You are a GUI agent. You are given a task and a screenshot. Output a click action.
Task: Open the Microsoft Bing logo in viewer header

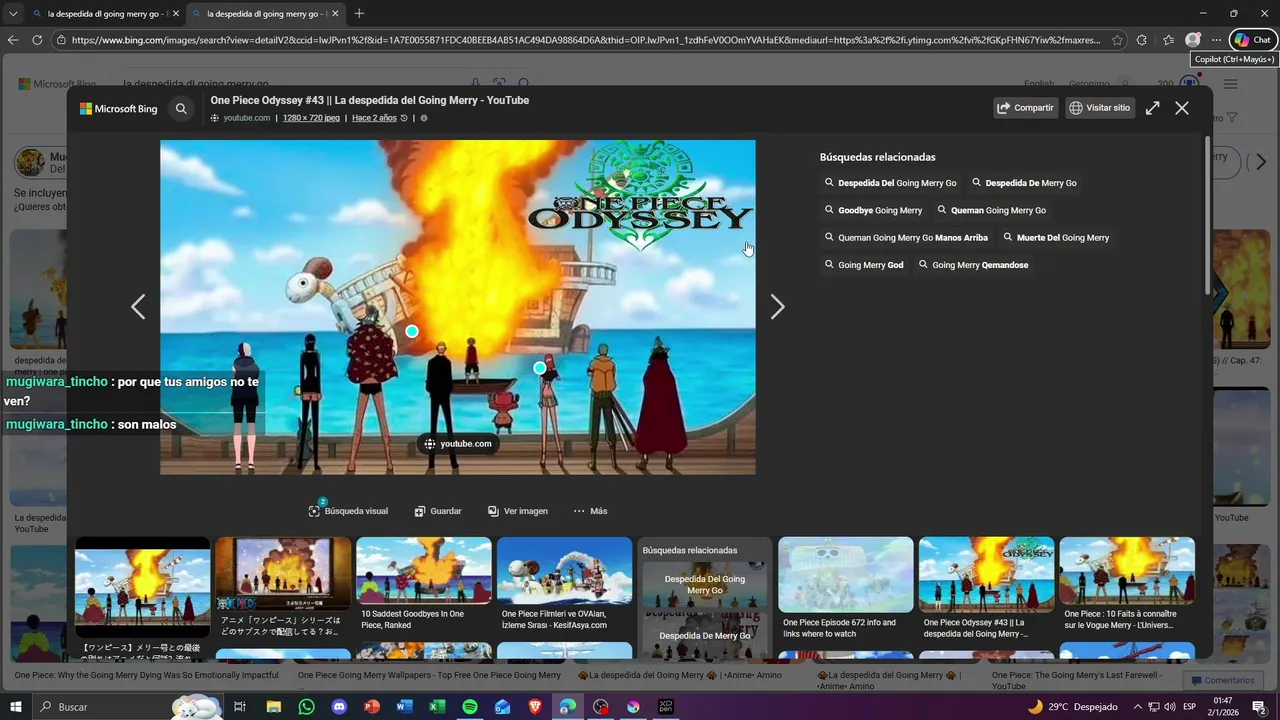[x=119, y=109]
